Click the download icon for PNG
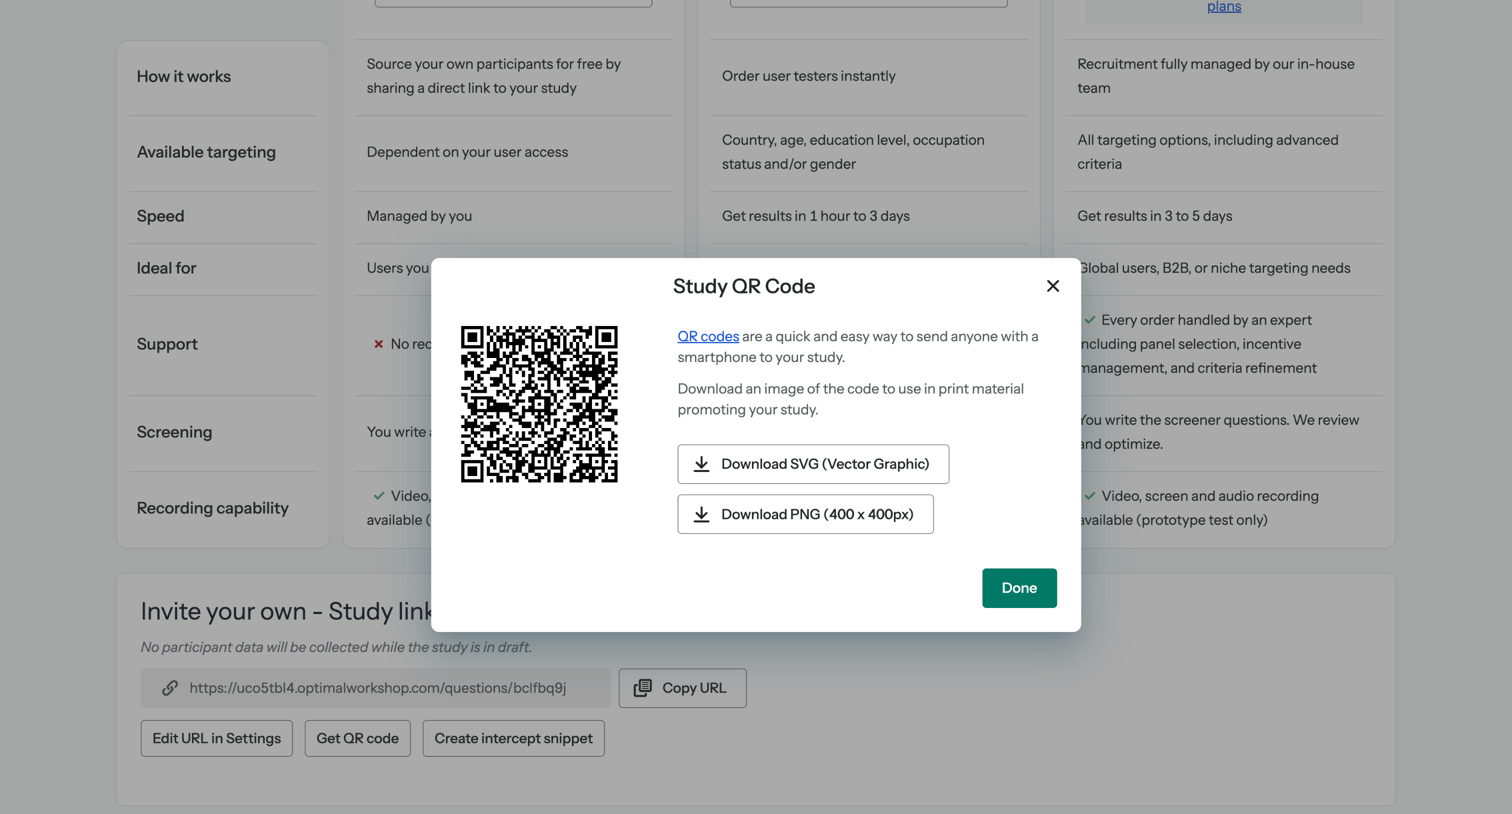 [x=702, y=514]
